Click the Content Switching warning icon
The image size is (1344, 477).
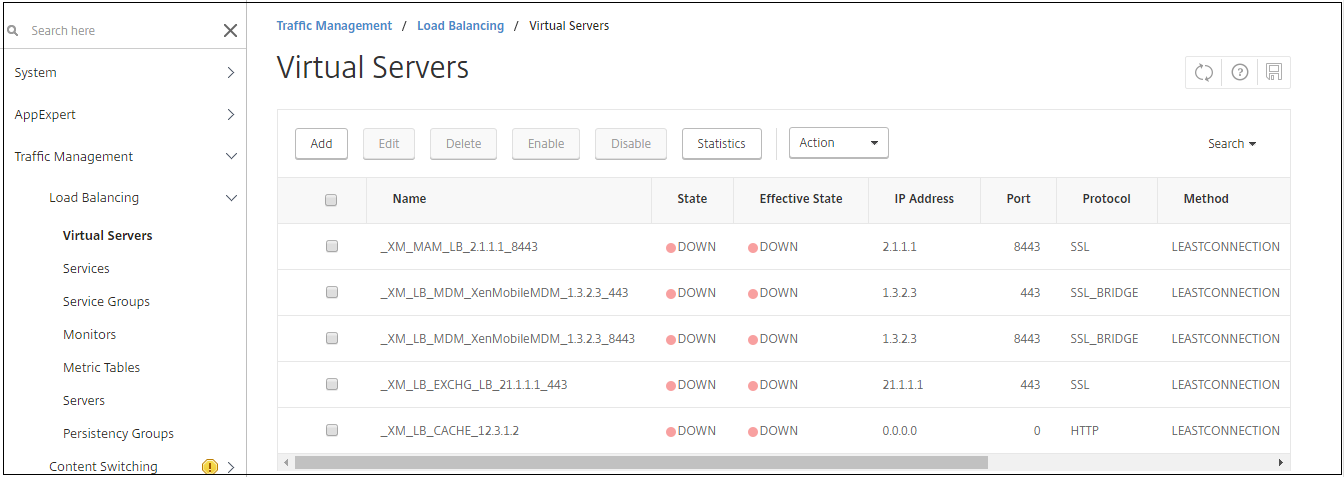tap(209, 466)
